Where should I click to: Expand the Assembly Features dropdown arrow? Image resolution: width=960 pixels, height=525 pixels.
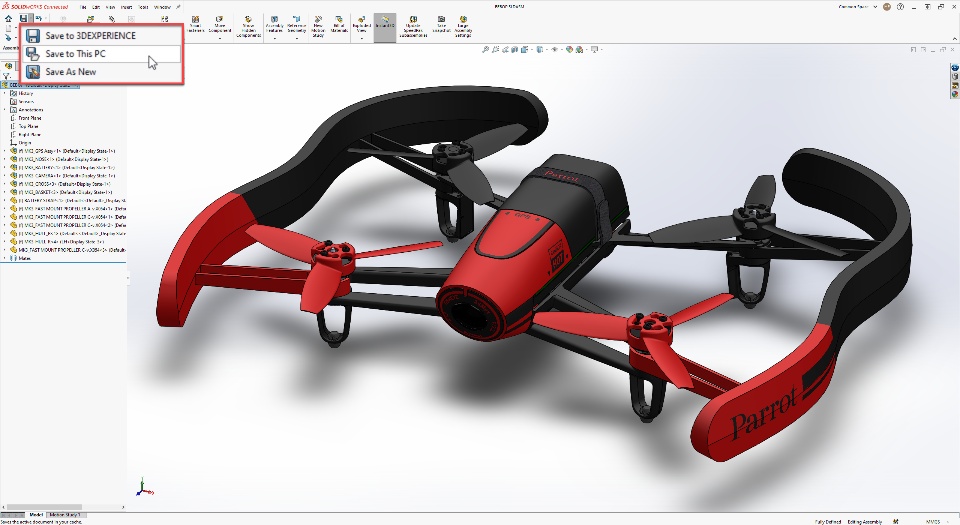coord(274,39)
